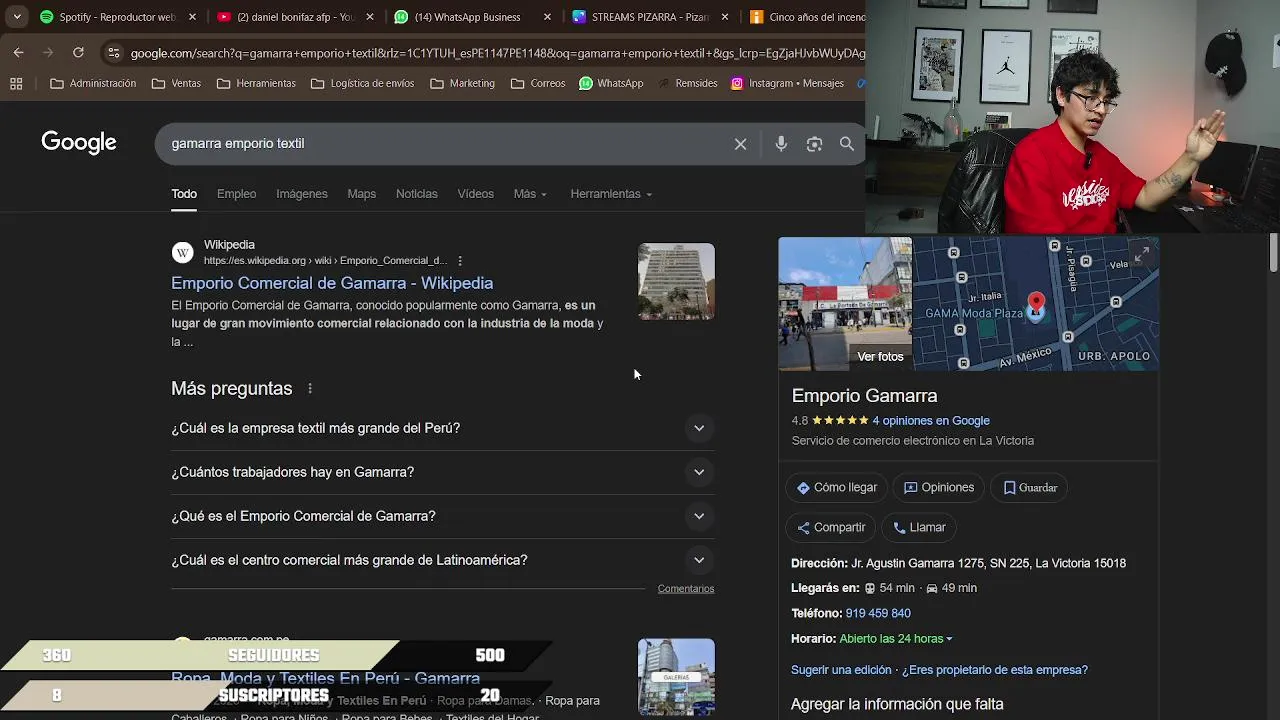Close the WhatsApp Business tab
Image resolution: width=1280 pixels, height=720 pixels.
548,17
